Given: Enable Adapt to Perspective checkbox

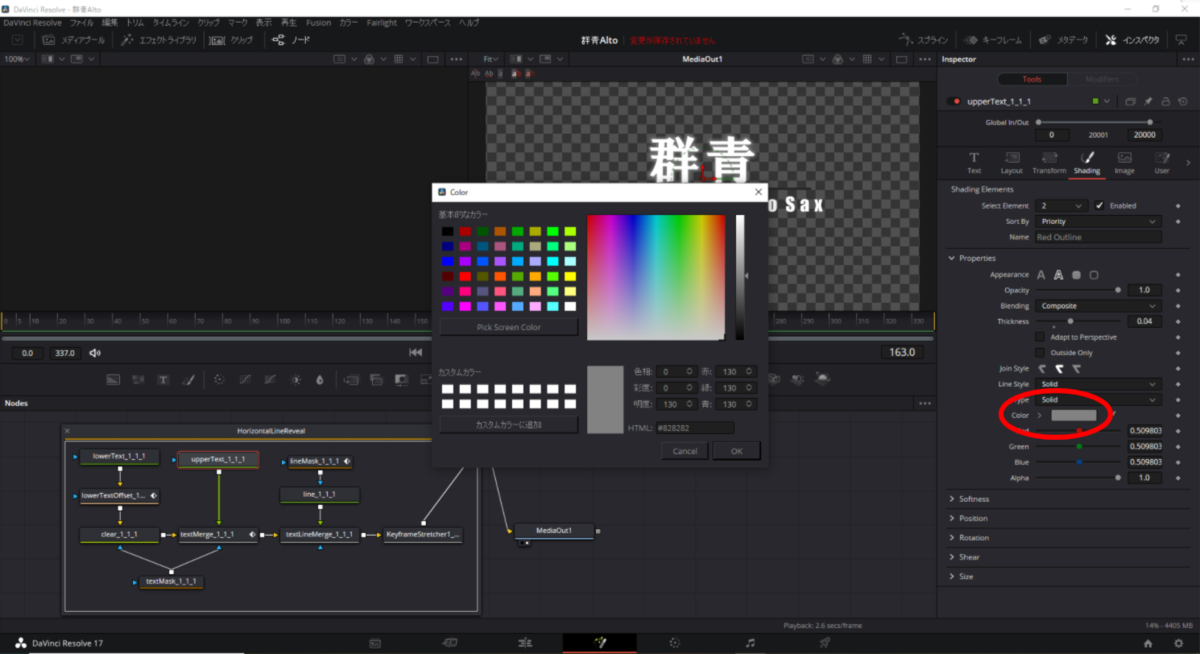Looking at the screenshot, I should (1040, 337).
